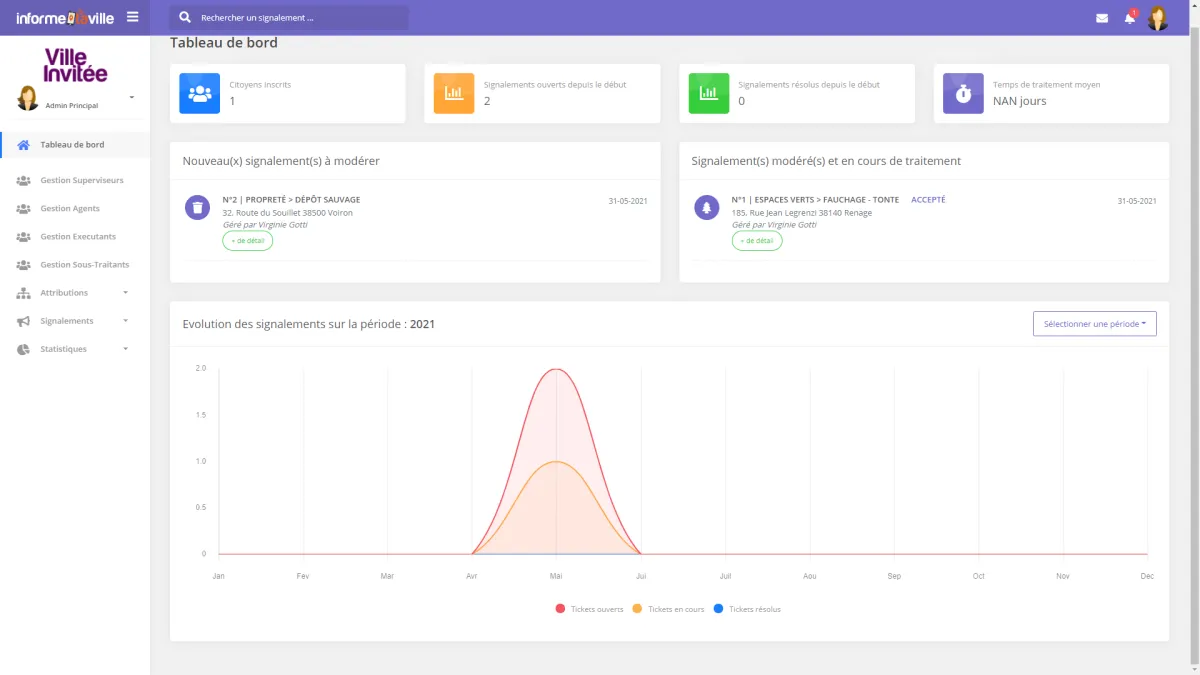
Task: Click address '32, Route du Souillet 38500 Voiron'
Action: coord(287,213)
